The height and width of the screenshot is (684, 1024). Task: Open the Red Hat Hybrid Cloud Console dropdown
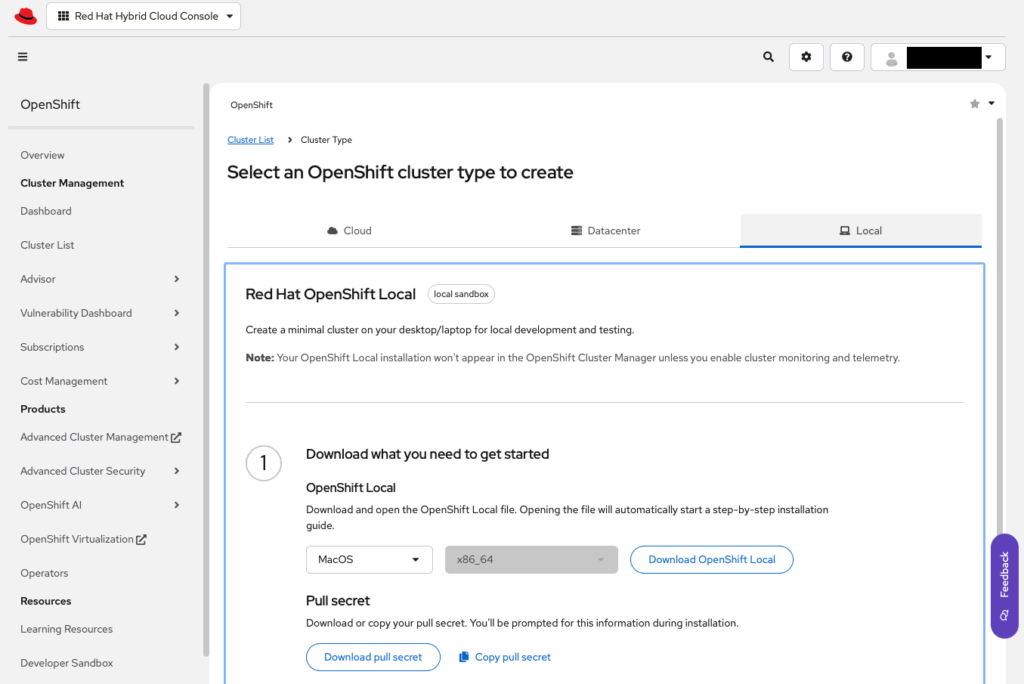[144, 16]
